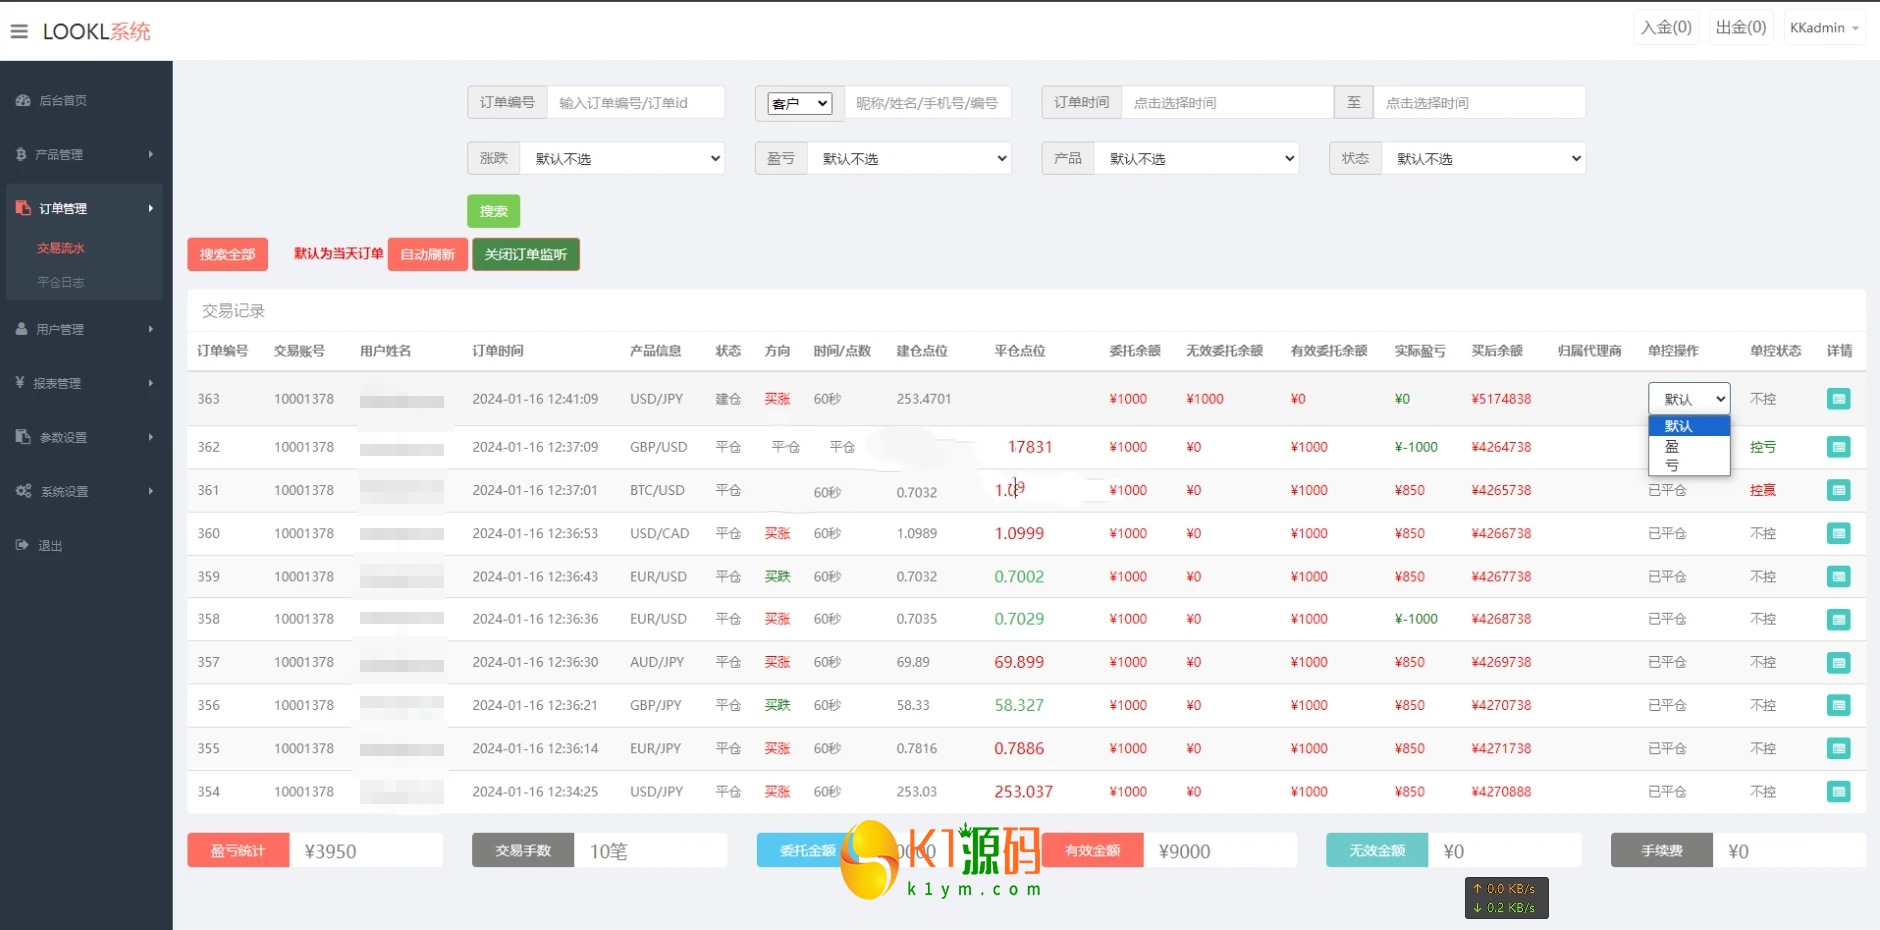The width and height of the screenshot is (1880, 930).
Task: Toggle the 关闭订单监听 order listening button
Action: click(x=526, y=254)
